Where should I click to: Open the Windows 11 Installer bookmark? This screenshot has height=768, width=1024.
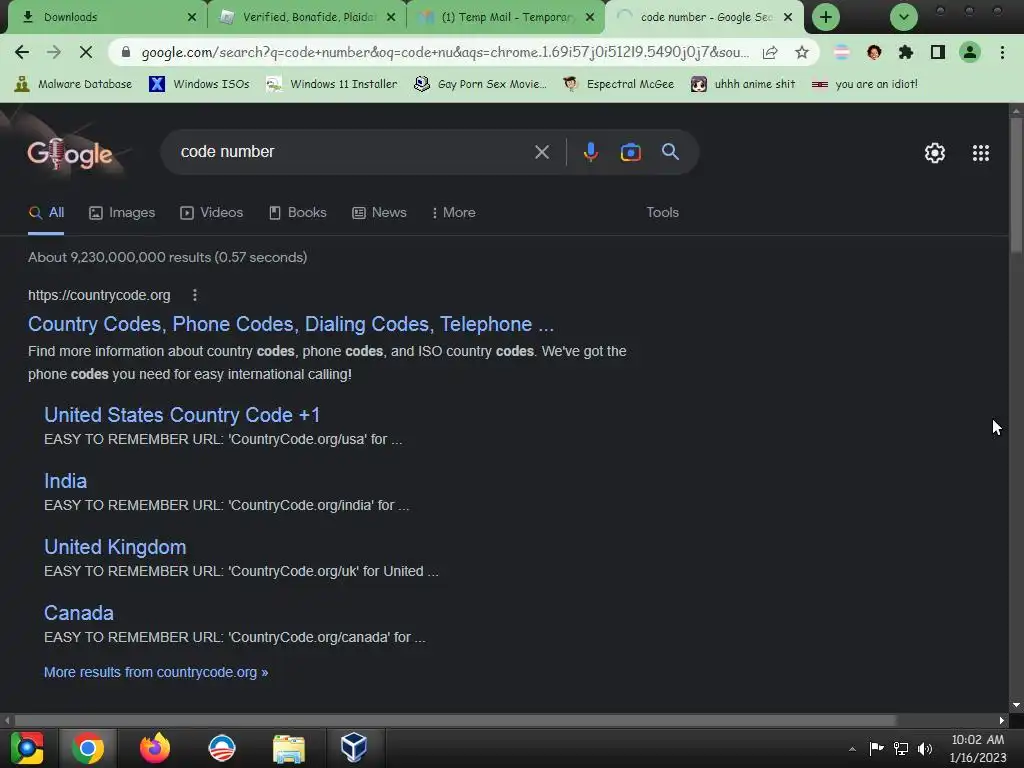tap(332, 84)
